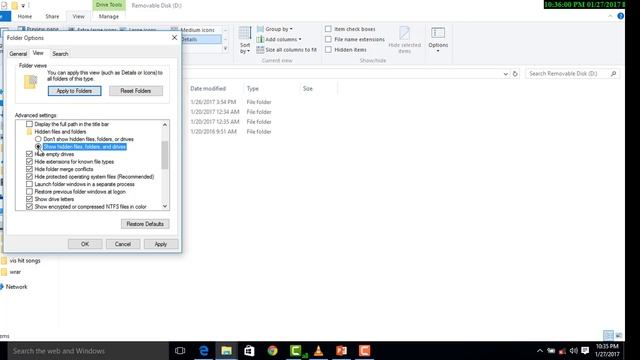Open Group by dropdown
The height and width of the screenshot is (360, 640).
(274, 29)
